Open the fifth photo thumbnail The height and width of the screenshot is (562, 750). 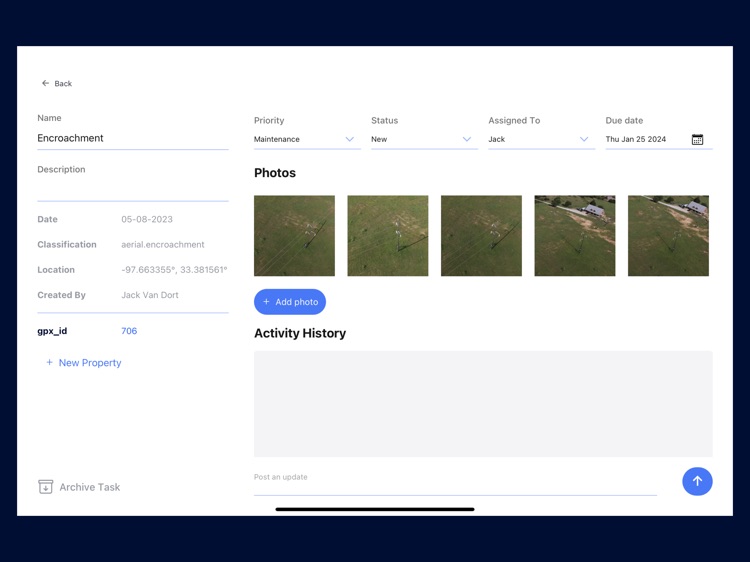668,236
